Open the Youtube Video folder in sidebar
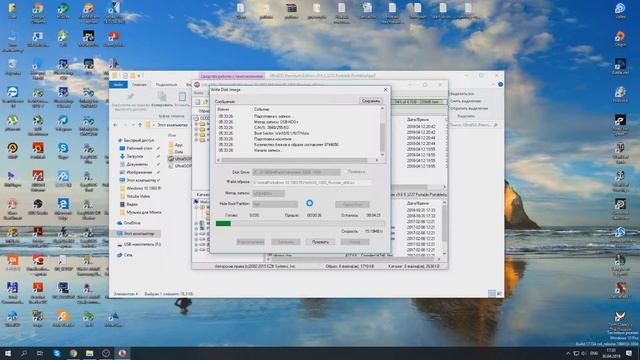 135,196
